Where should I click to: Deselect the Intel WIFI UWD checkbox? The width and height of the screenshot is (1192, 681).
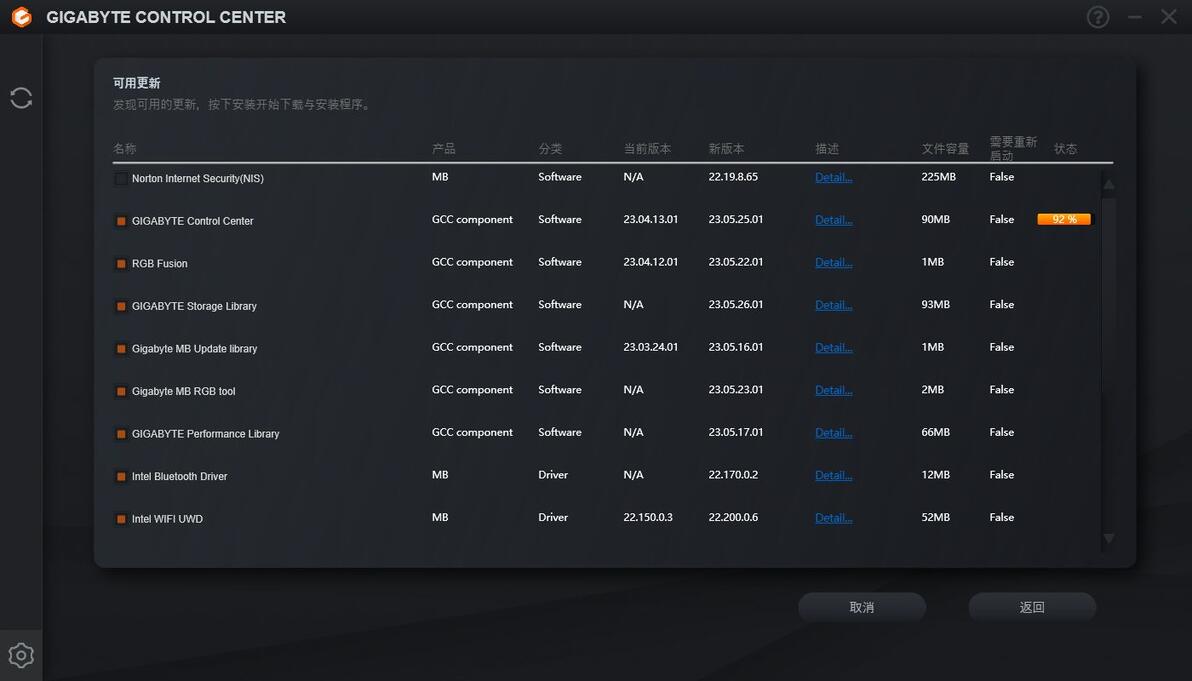pyautogui.click(x=121, y=520)
